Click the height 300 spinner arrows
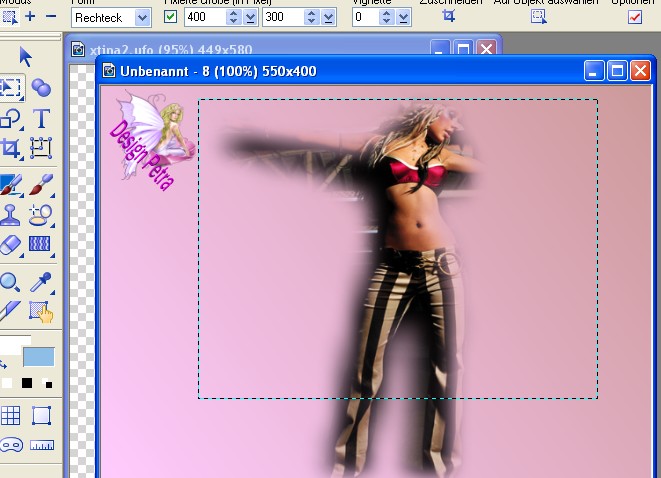This screenshot has height=478, width=661. 311,17
